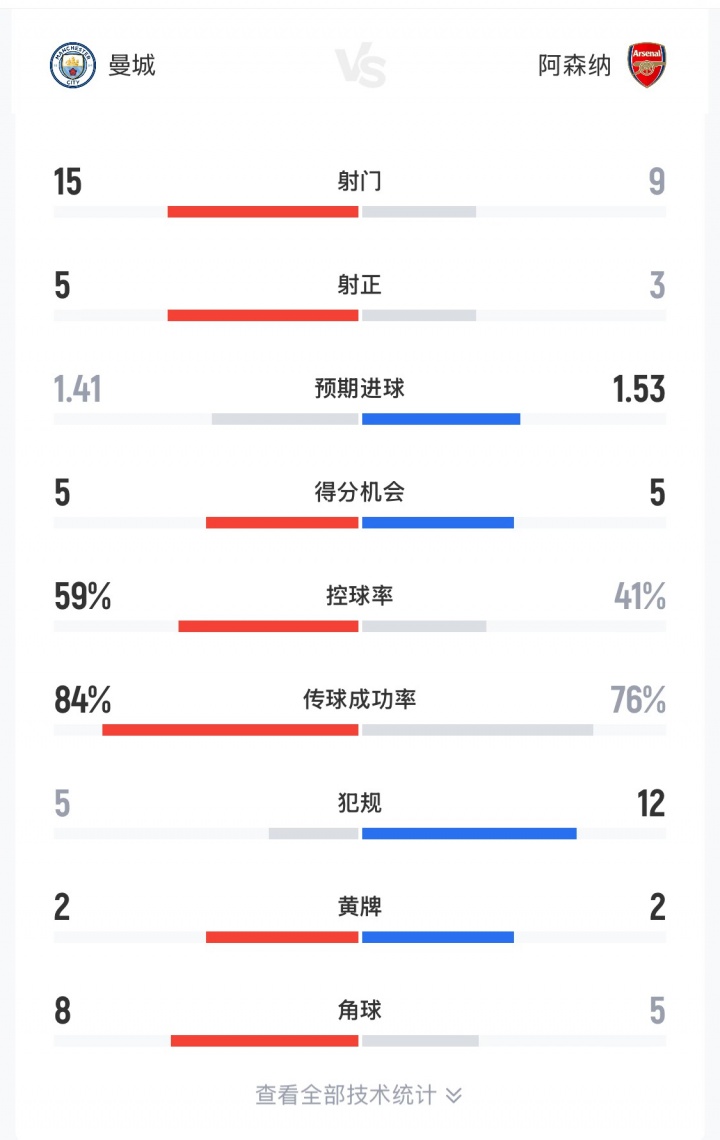This screenshot has width=720, height=1140.
Task: Click the red 传球成功率 bar
Action: (230, 730)
